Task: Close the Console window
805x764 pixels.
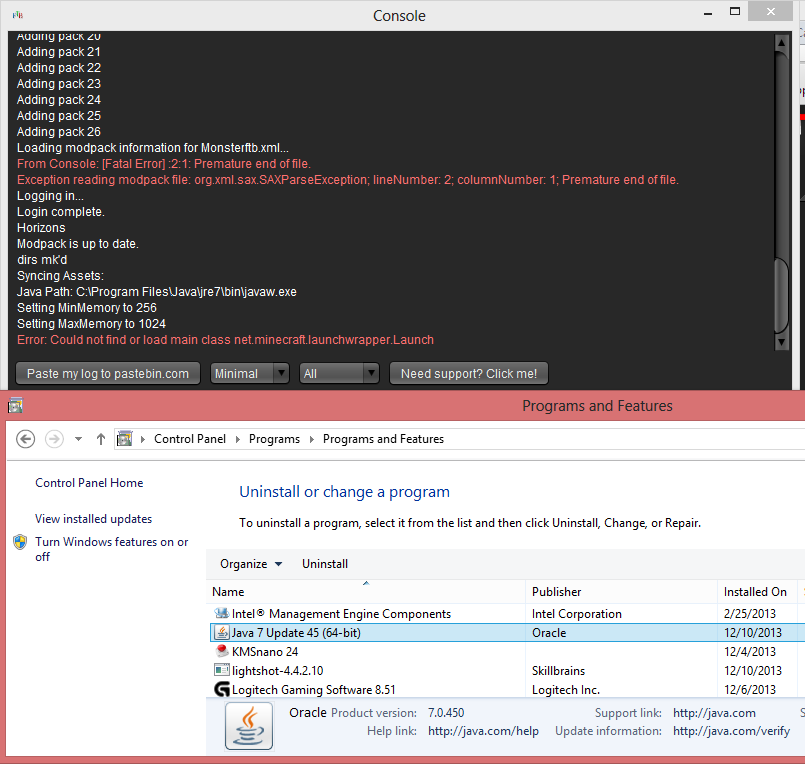Action: point(771,11)
